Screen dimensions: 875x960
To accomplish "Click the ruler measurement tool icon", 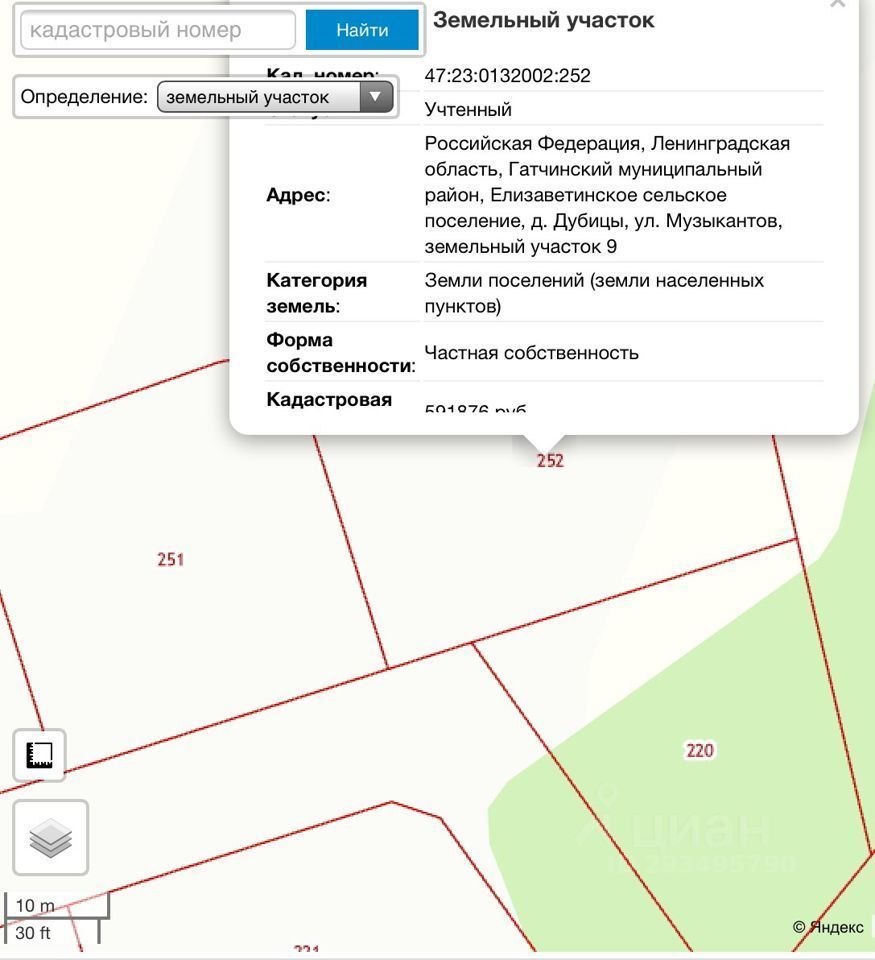I will pyautogui.click(x=39, y=755).
